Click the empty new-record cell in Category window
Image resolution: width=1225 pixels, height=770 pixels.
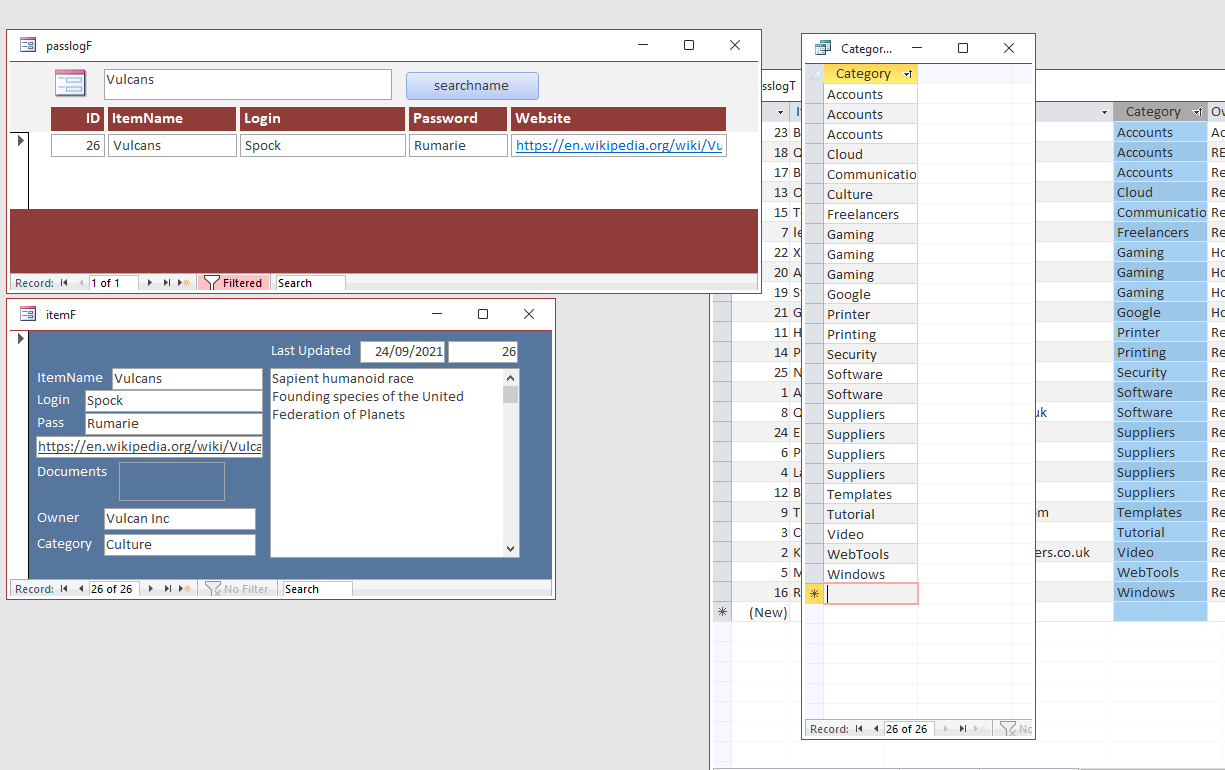point(871,594)
